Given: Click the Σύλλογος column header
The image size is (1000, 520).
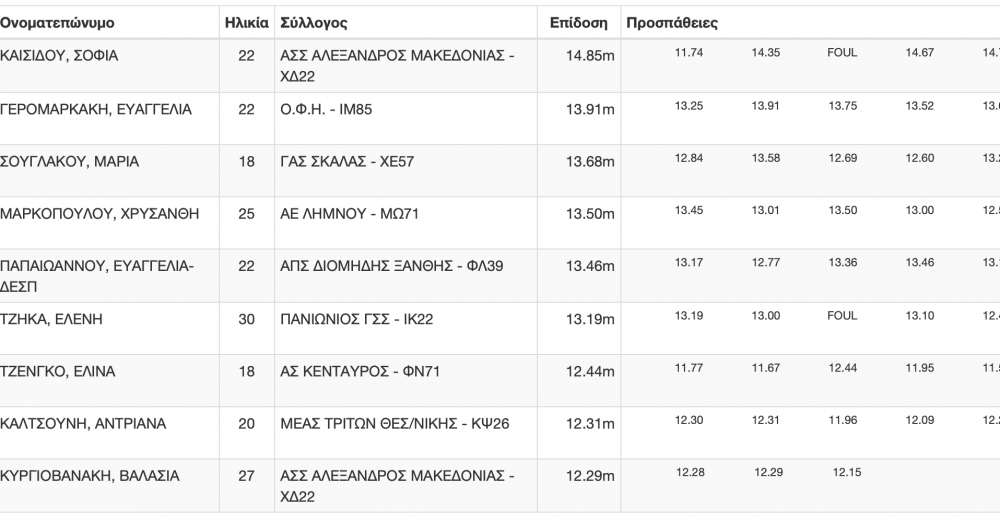Looking at the screenshot, I should point(314,23).
